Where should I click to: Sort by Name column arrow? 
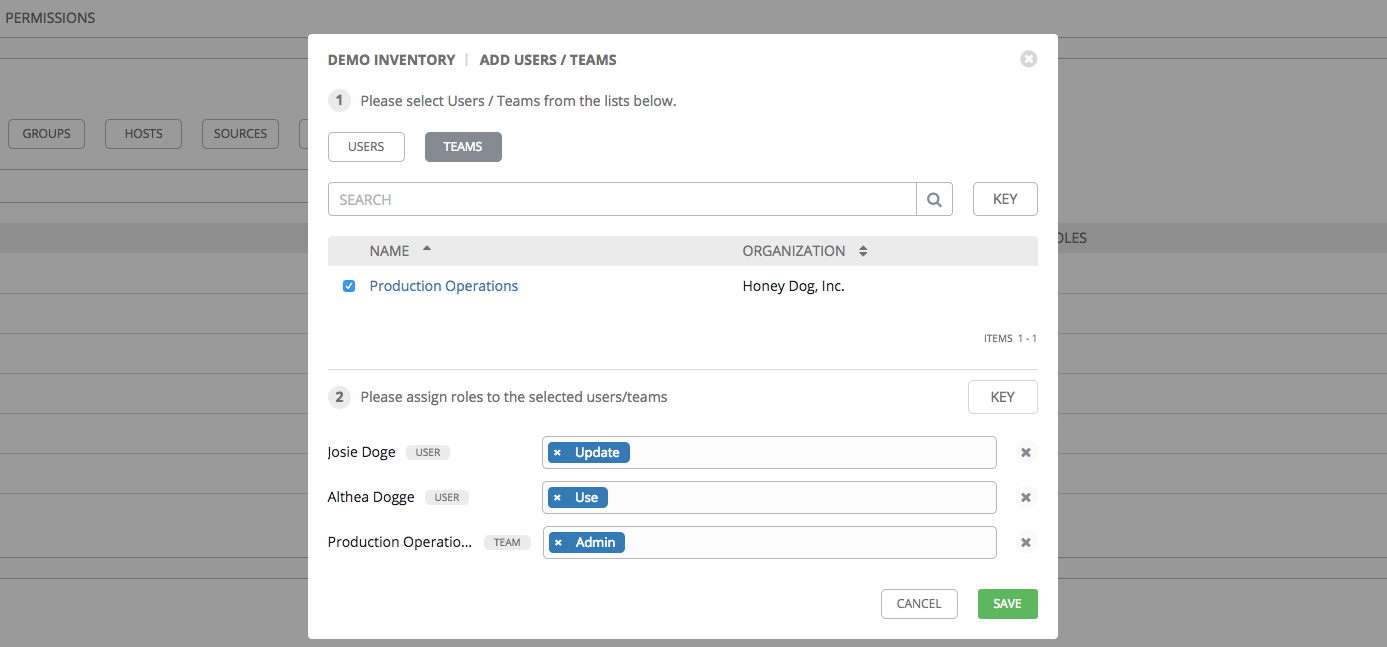(x=427, y=248)
